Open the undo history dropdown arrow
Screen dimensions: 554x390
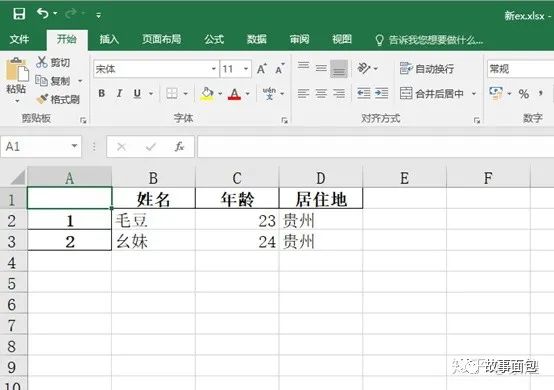[x=55, y=14]
